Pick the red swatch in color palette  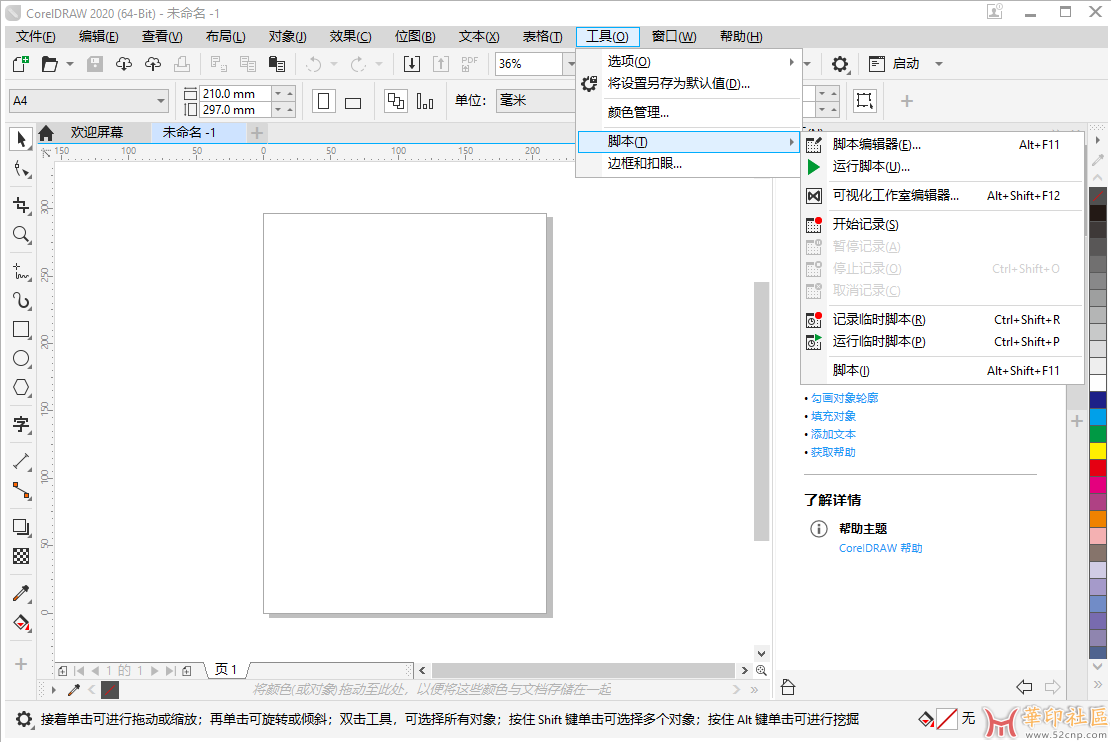pyautogui.click(x=1098, y=468)
